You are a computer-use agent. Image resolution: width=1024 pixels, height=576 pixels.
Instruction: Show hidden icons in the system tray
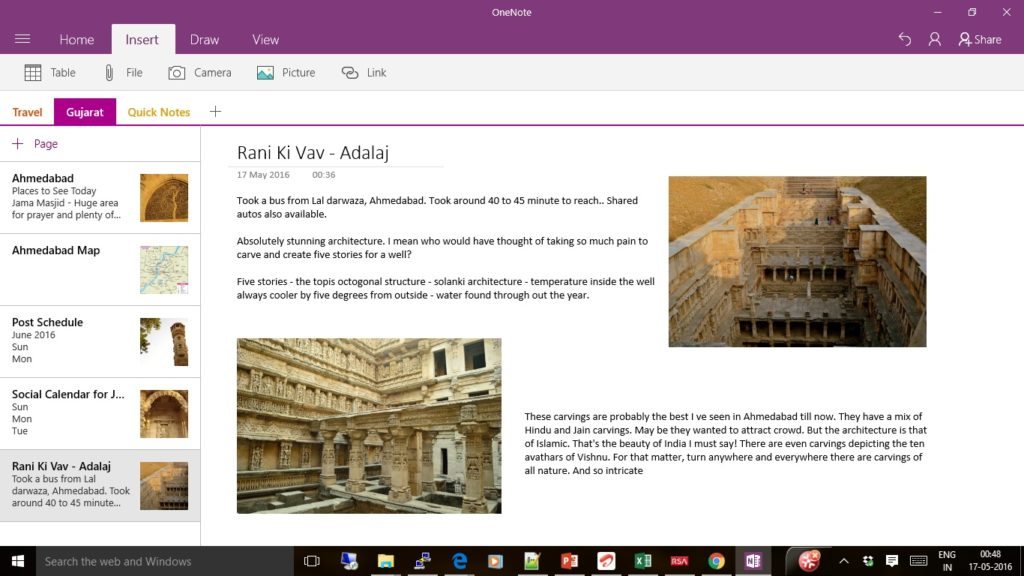pos(843,561)
